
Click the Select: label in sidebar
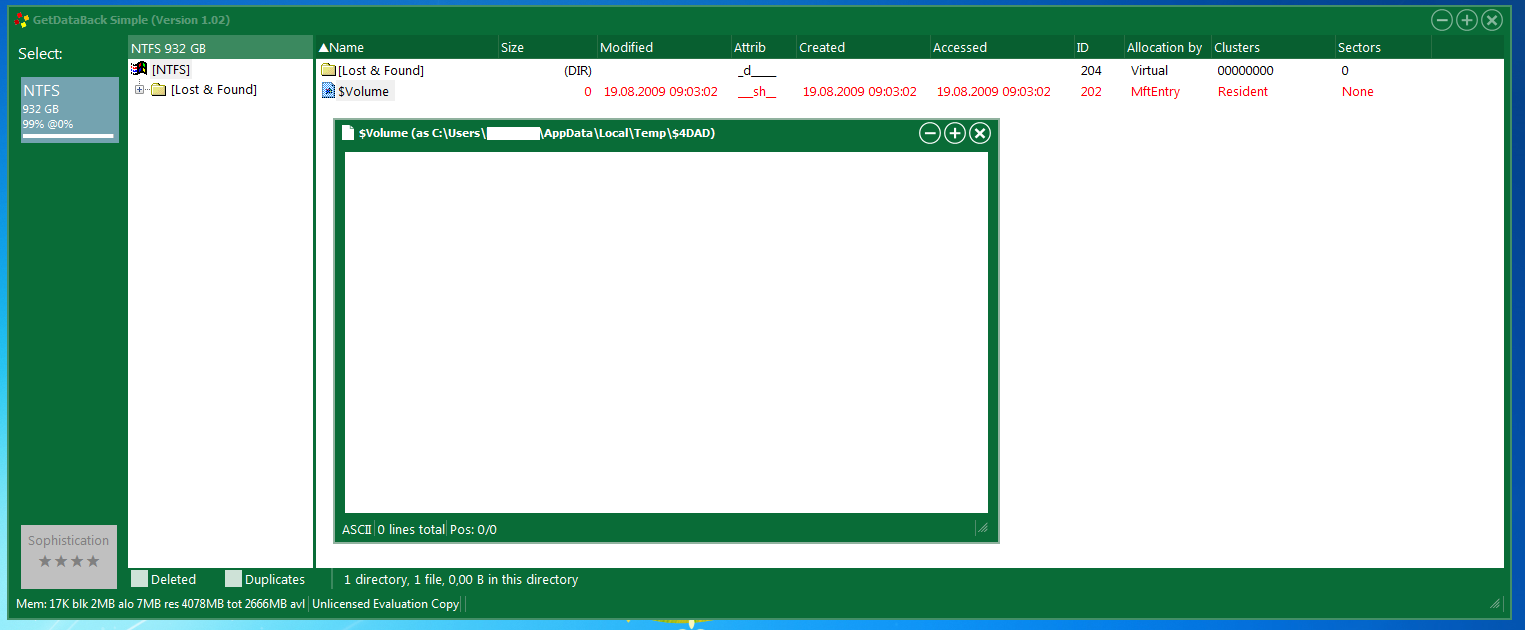tap(40, 54)
